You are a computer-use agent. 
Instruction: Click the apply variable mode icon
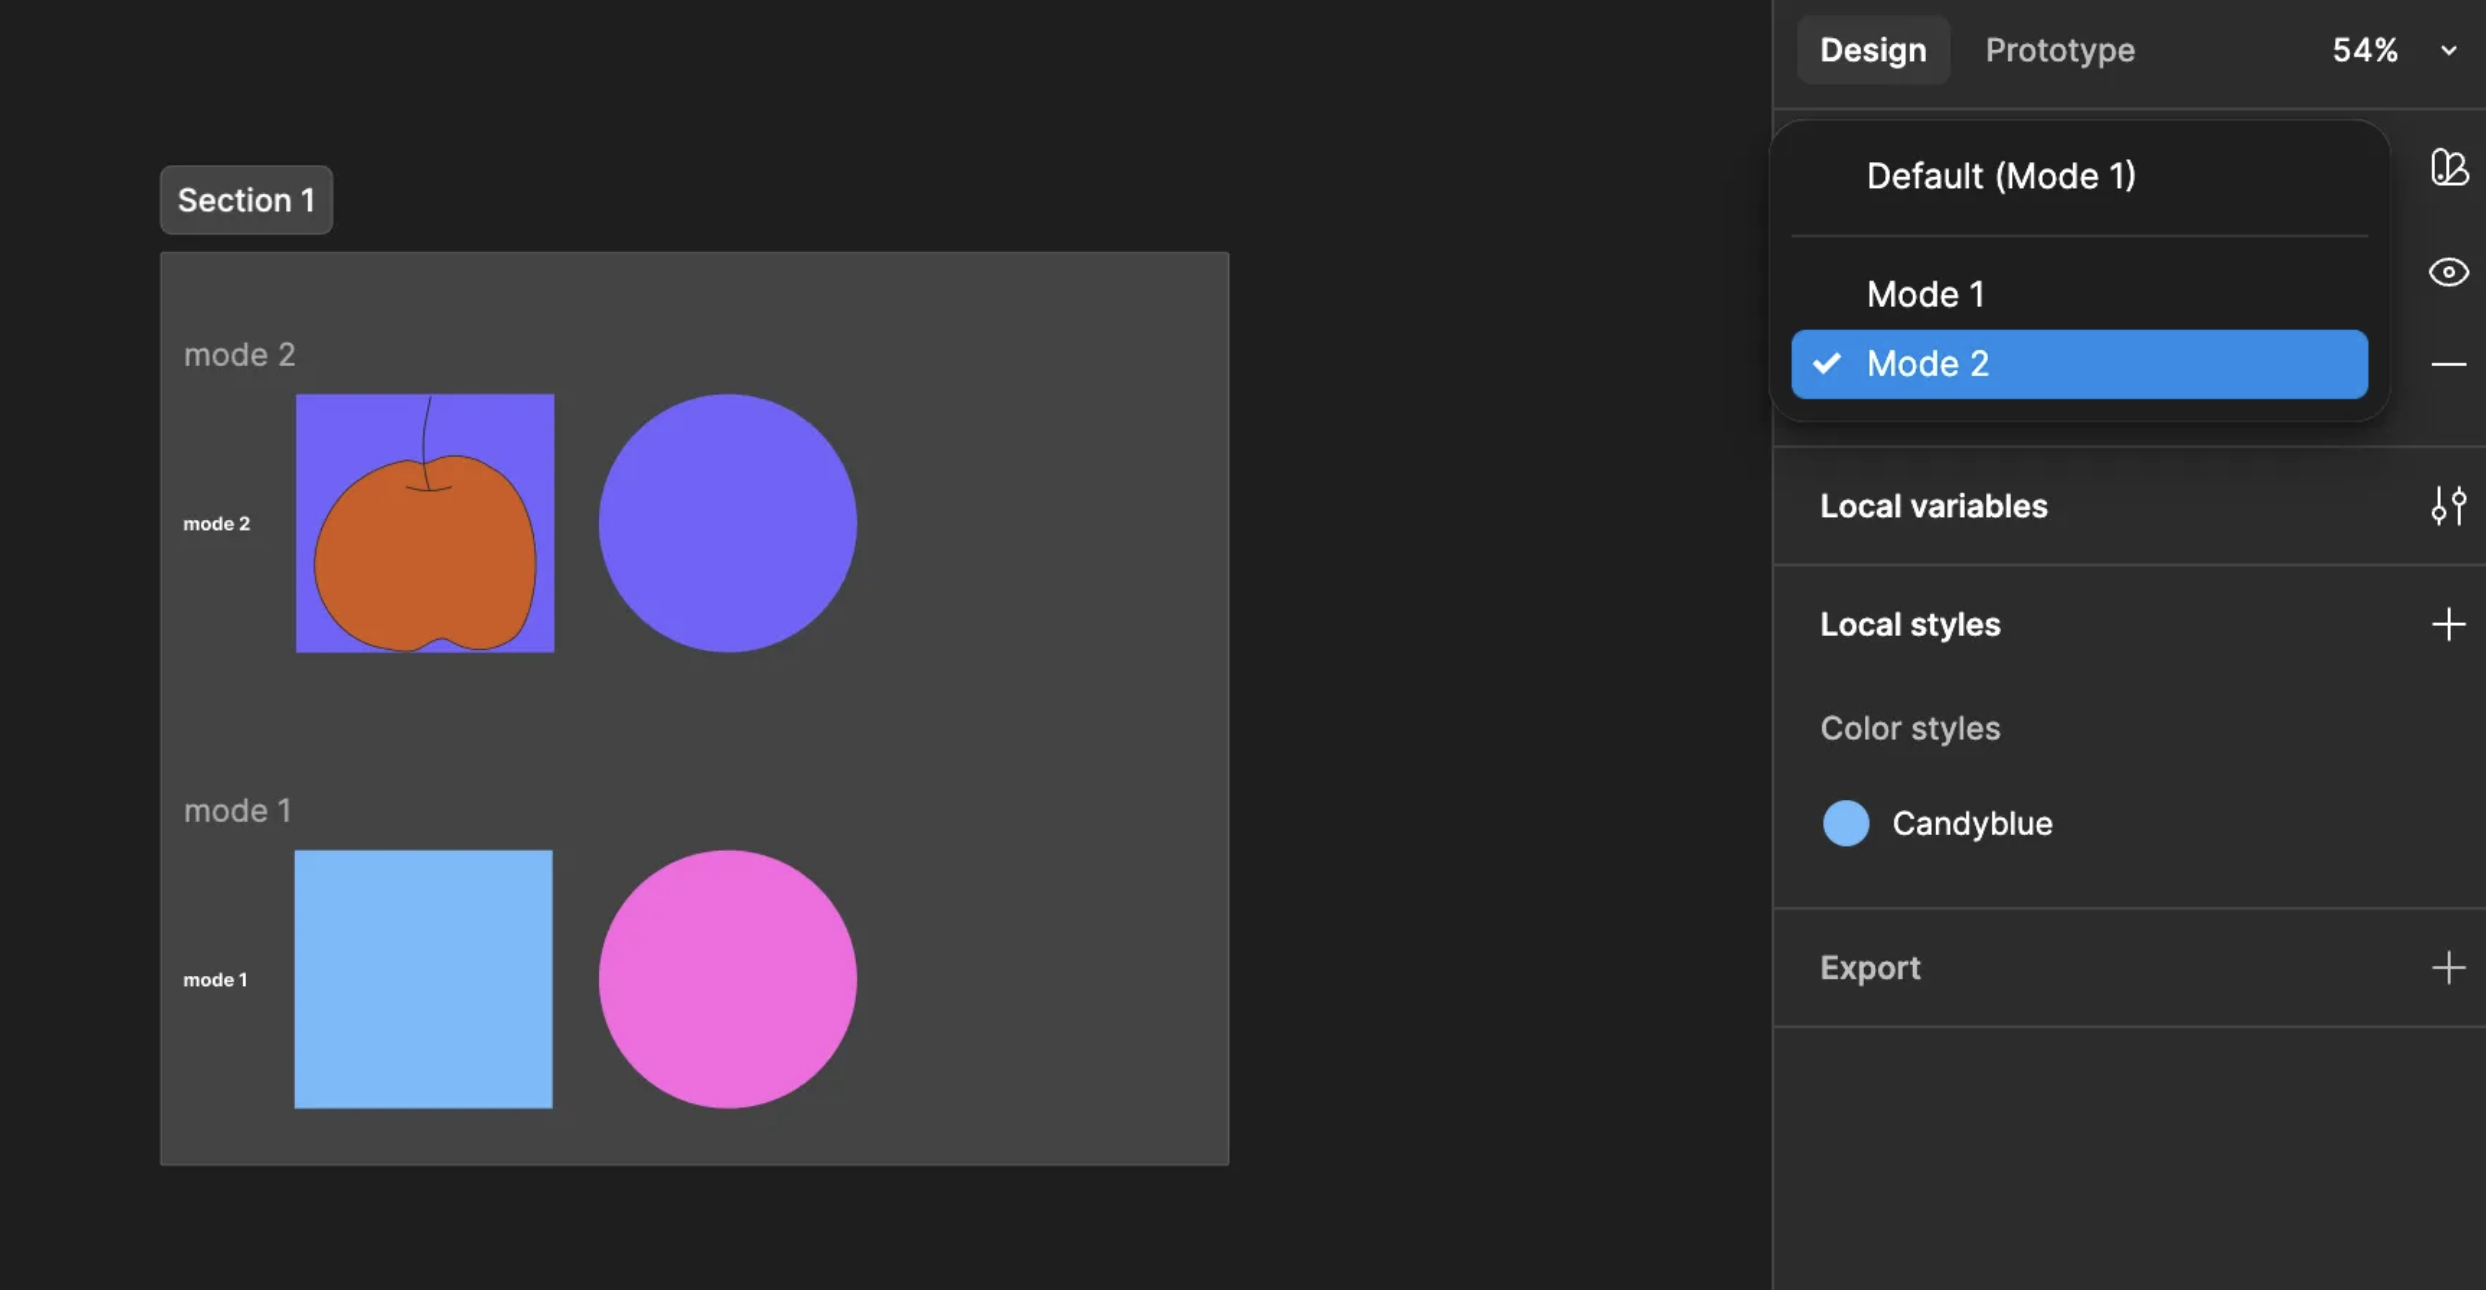click(2448, 167)
